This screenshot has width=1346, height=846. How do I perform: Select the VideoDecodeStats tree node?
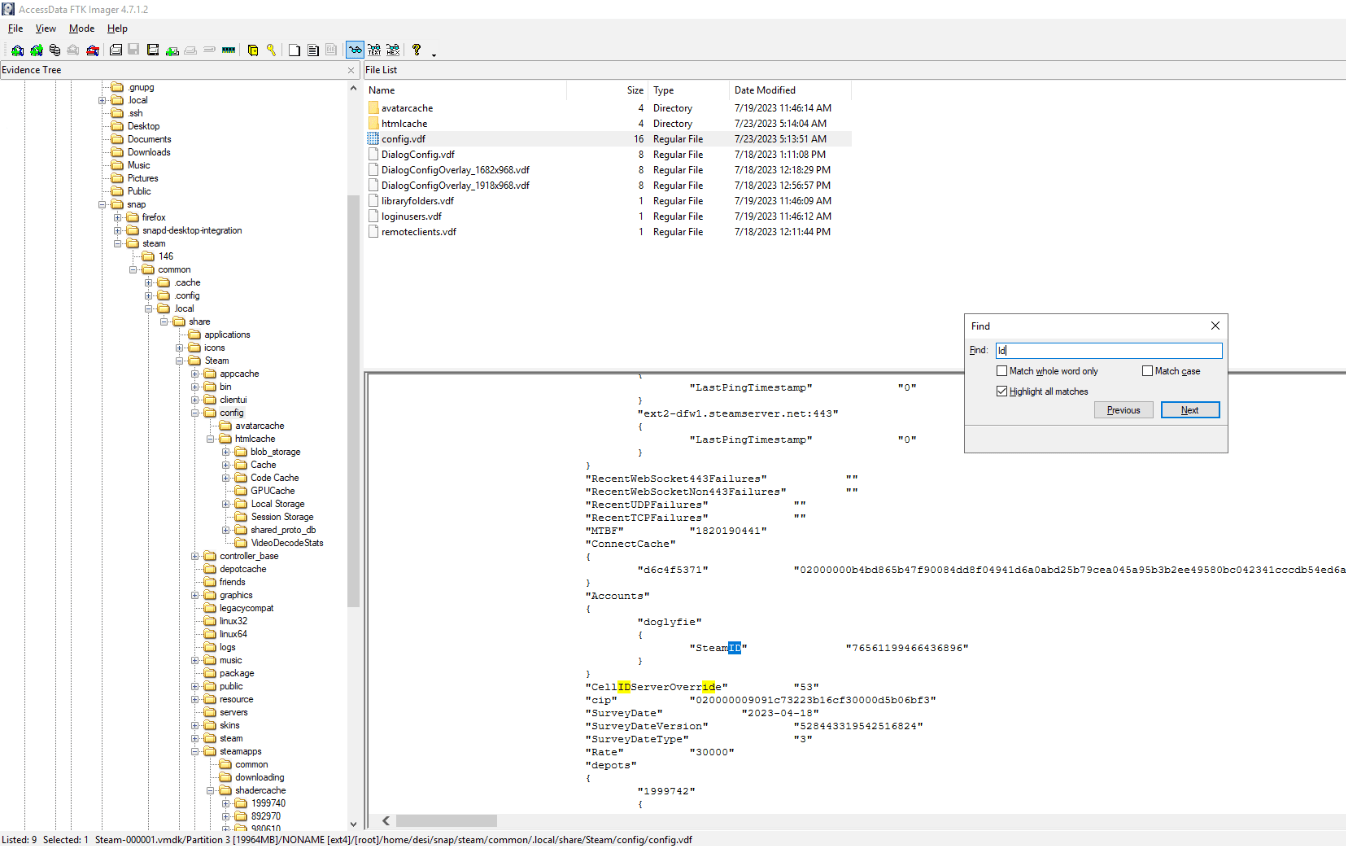287,543
